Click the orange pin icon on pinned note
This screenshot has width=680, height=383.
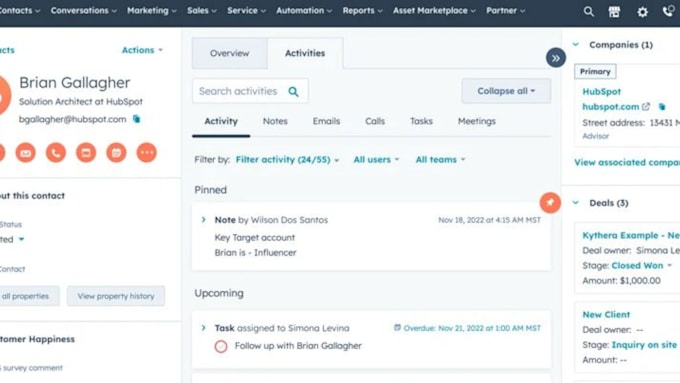click(550, 203)
